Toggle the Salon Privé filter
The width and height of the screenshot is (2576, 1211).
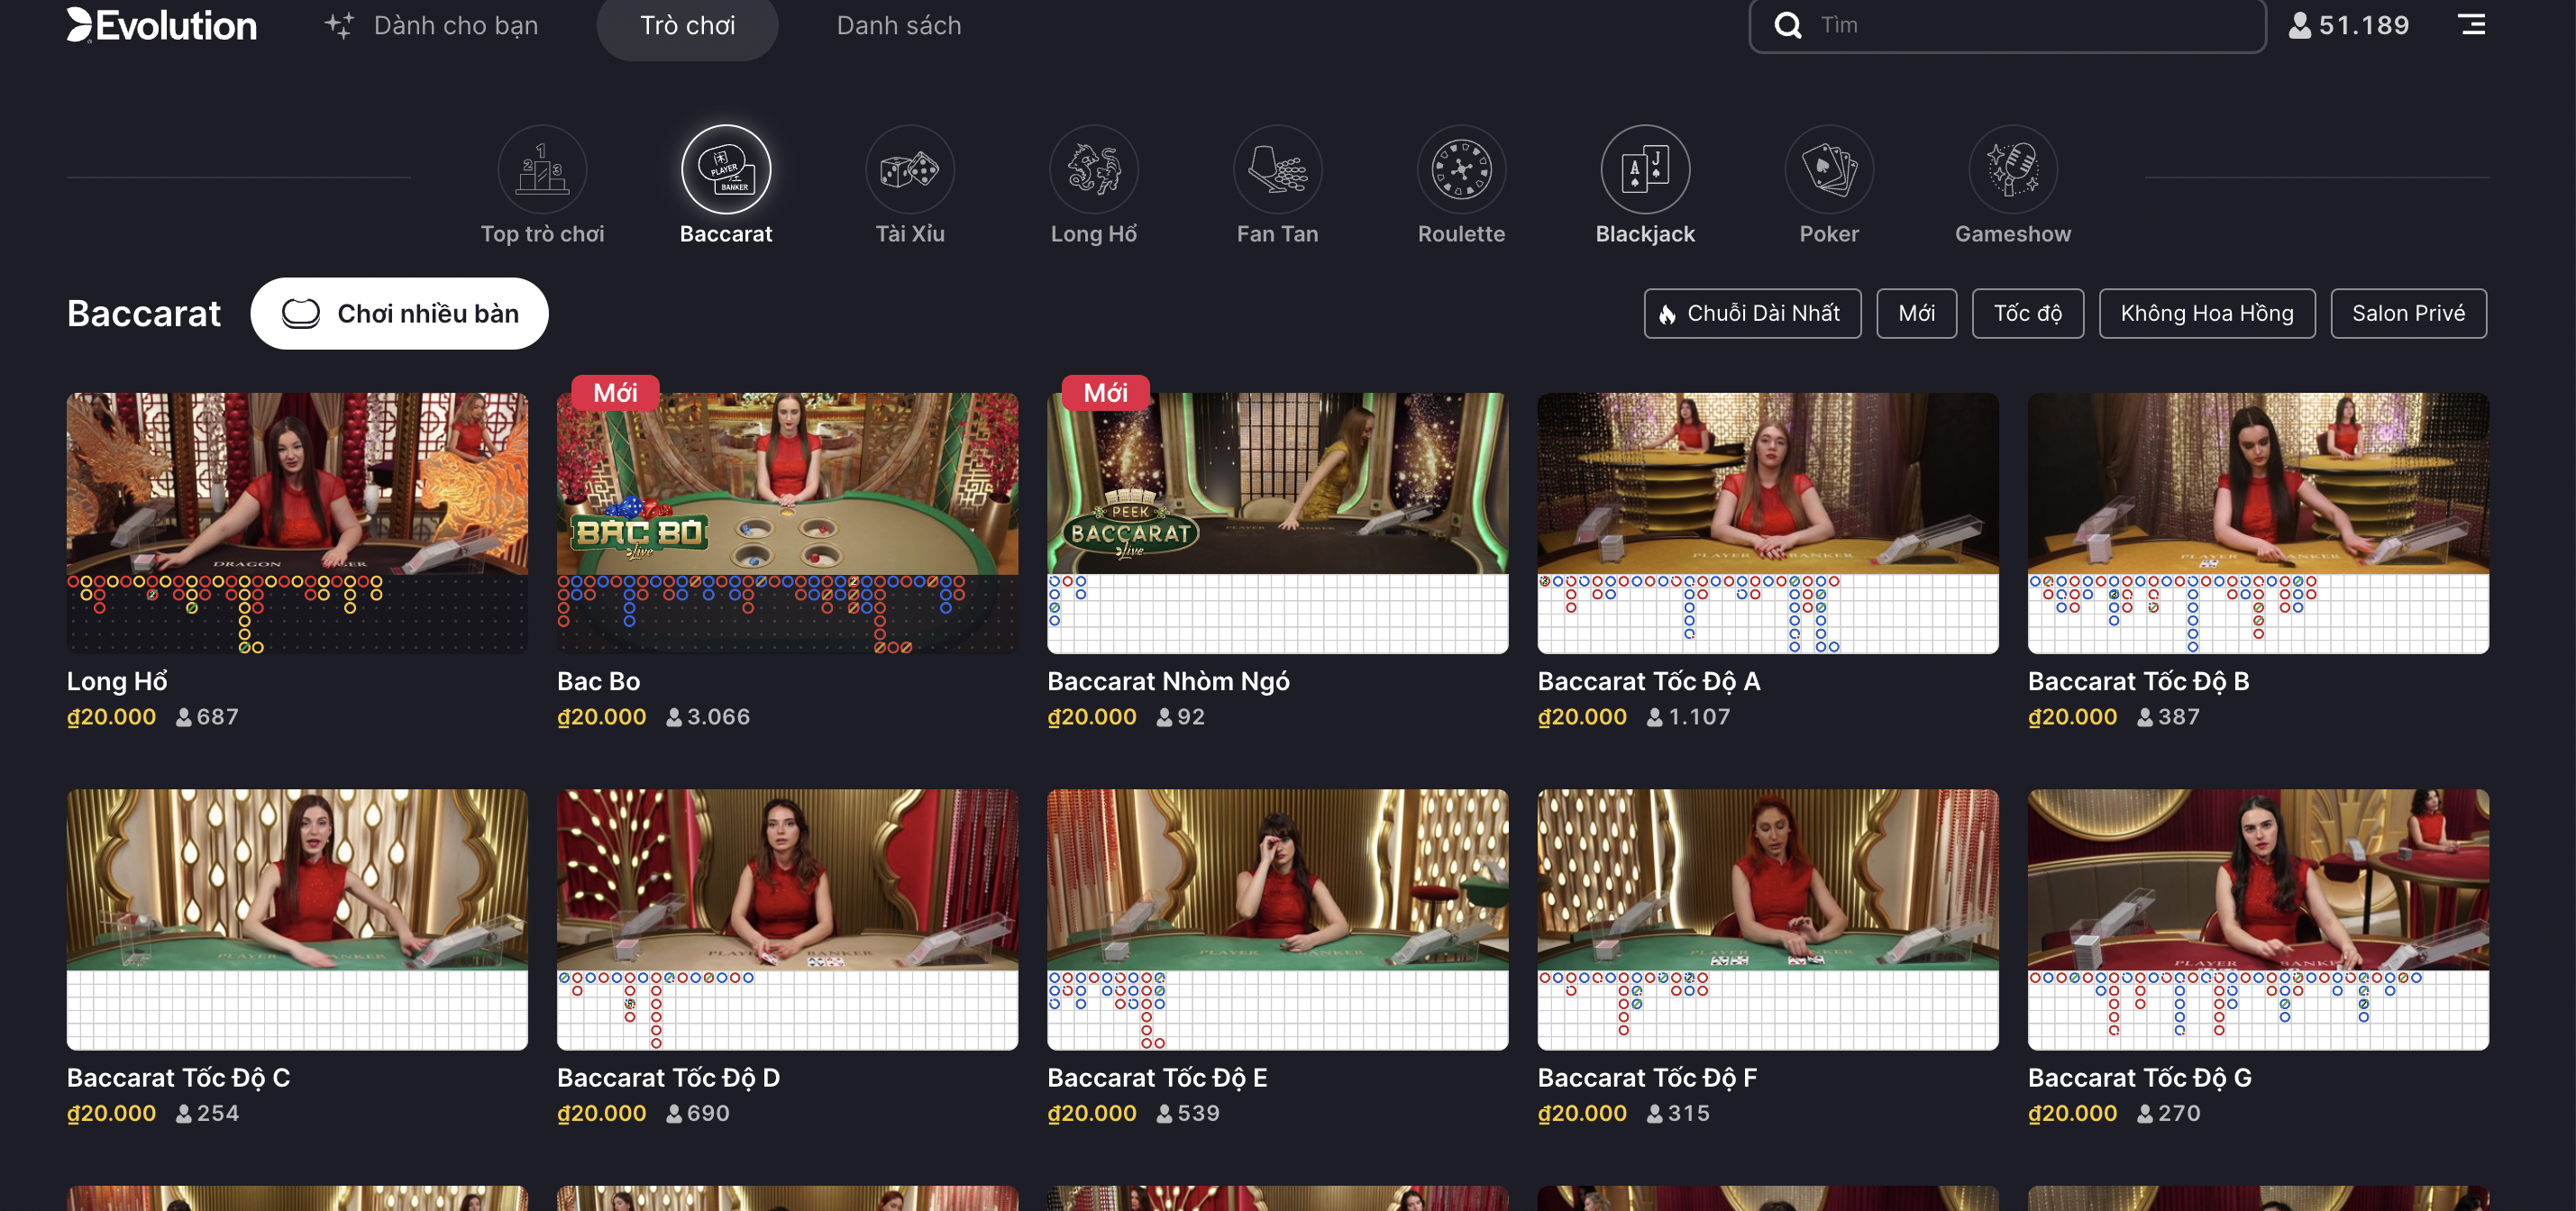(2409, 314)
